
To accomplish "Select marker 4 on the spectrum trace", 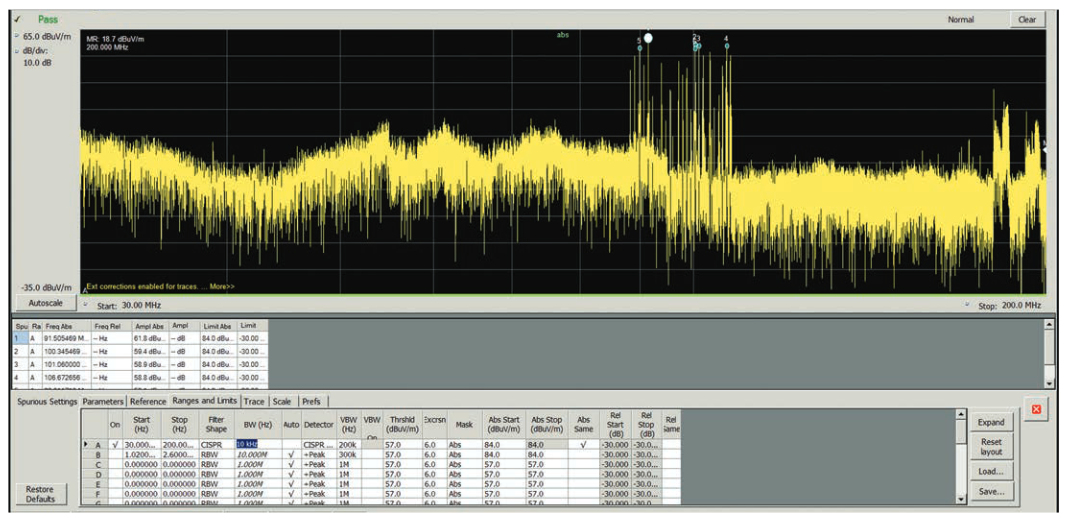I will tap(726, 46).
